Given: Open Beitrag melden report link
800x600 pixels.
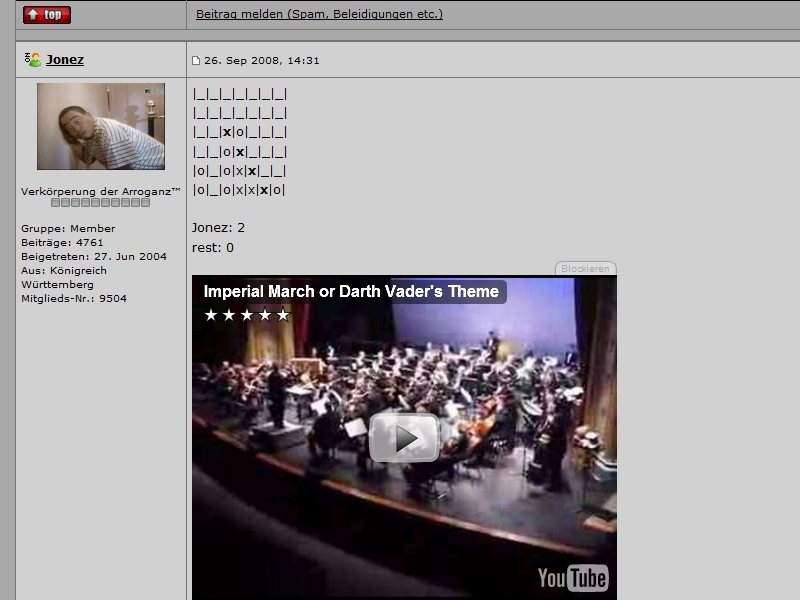Looking at the screenshot, I should [x=319, y=14].
